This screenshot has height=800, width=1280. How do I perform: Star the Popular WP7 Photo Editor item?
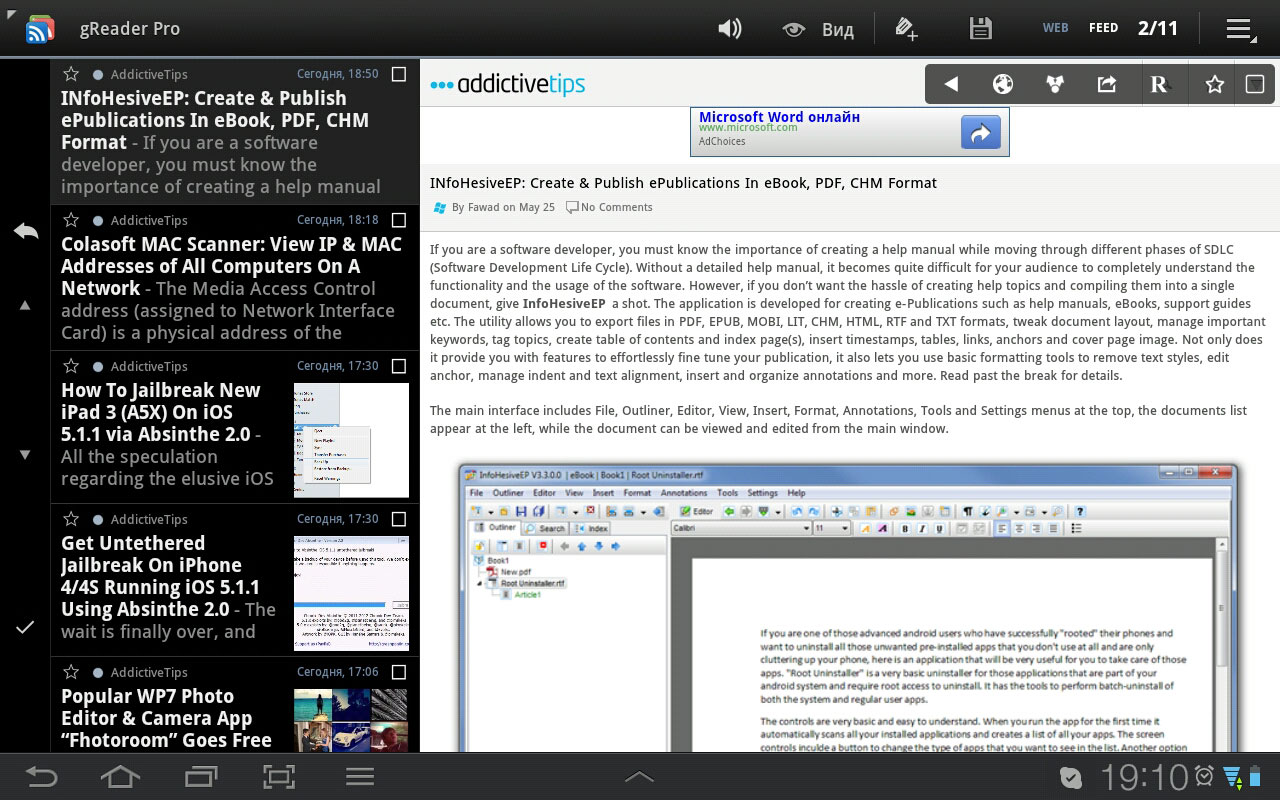(71, 672)
